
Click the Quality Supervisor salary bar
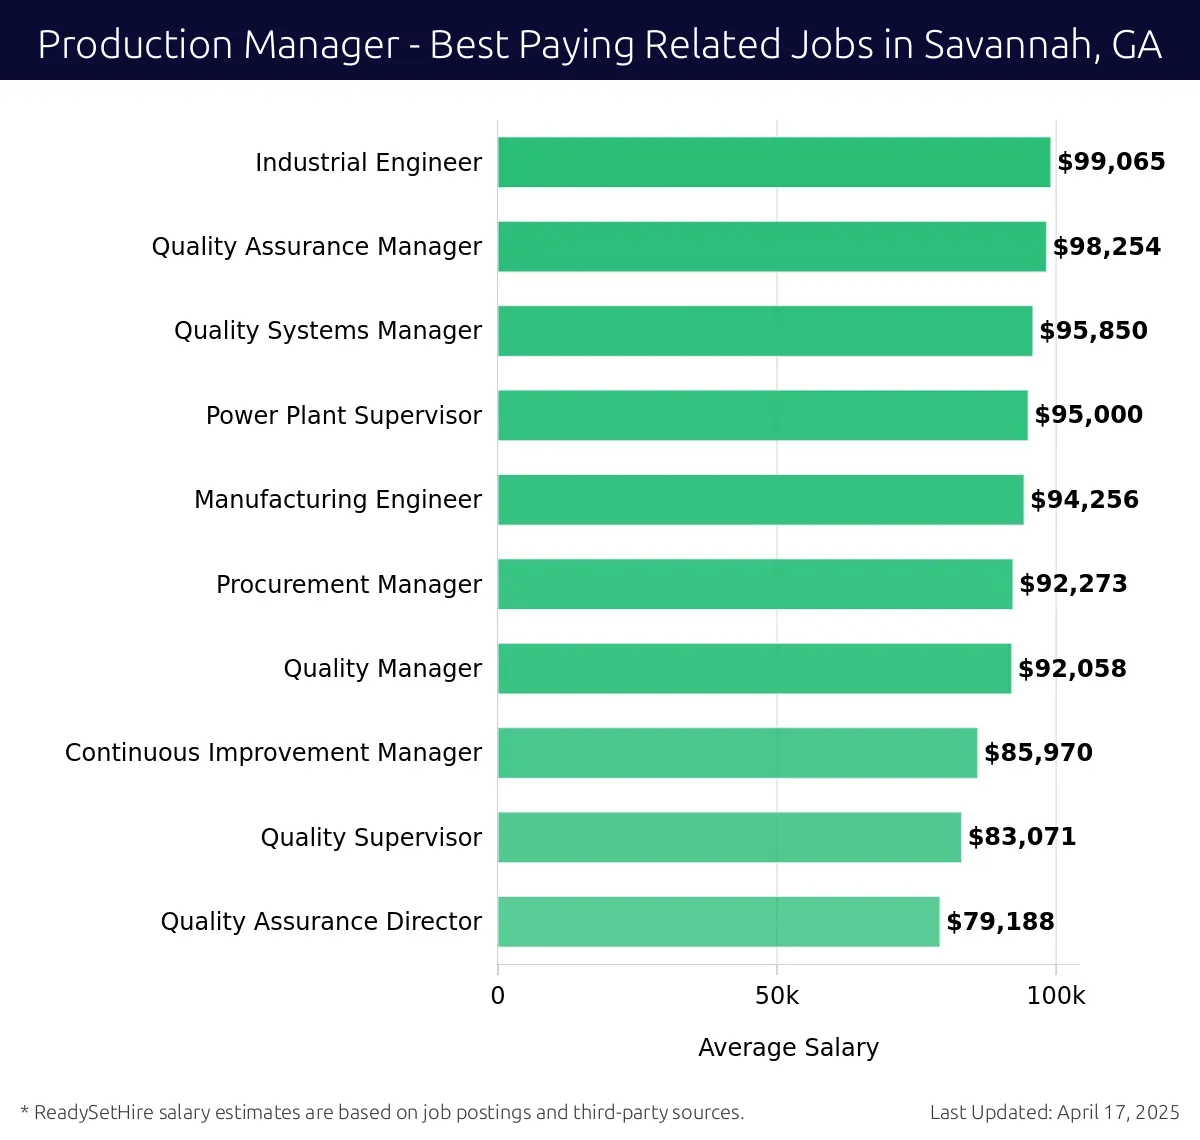click(730, 837)
